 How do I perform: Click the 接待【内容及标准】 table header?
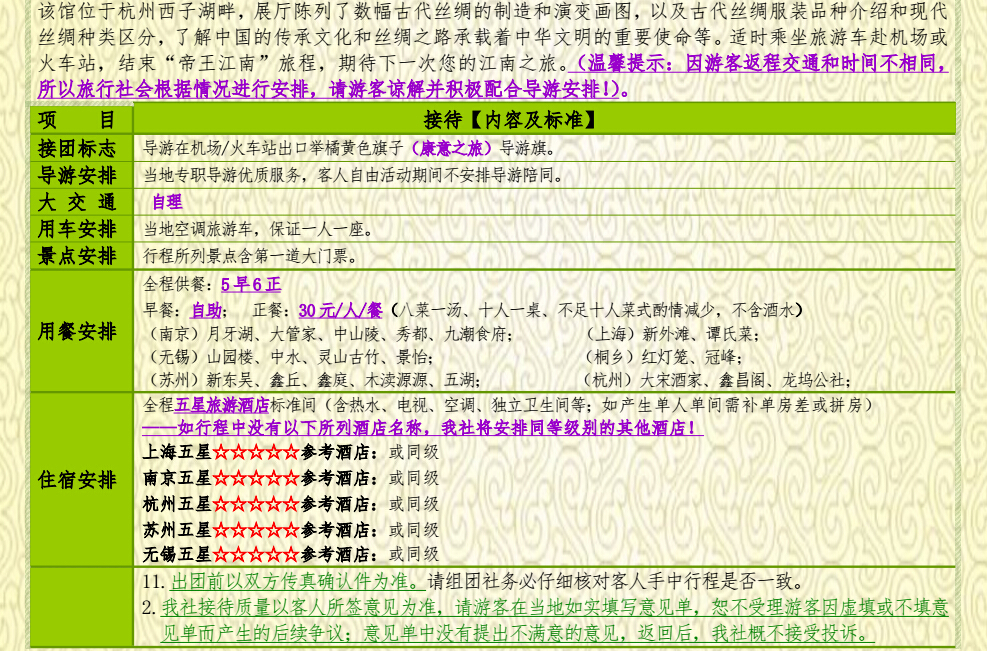[510, 120]
